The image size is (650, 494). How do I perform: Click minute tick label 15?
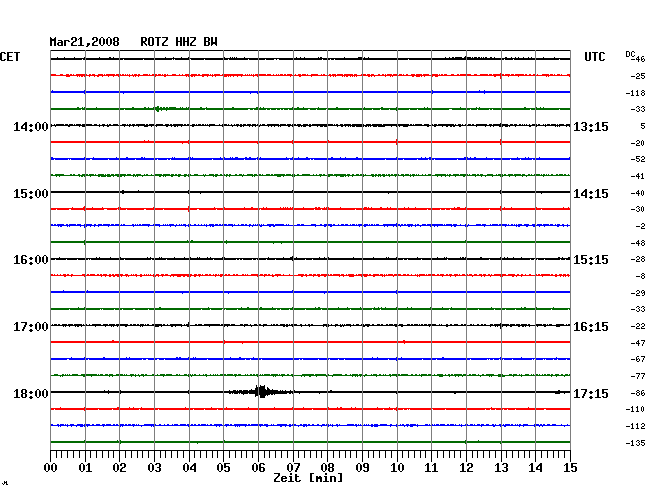click(570, 467)
